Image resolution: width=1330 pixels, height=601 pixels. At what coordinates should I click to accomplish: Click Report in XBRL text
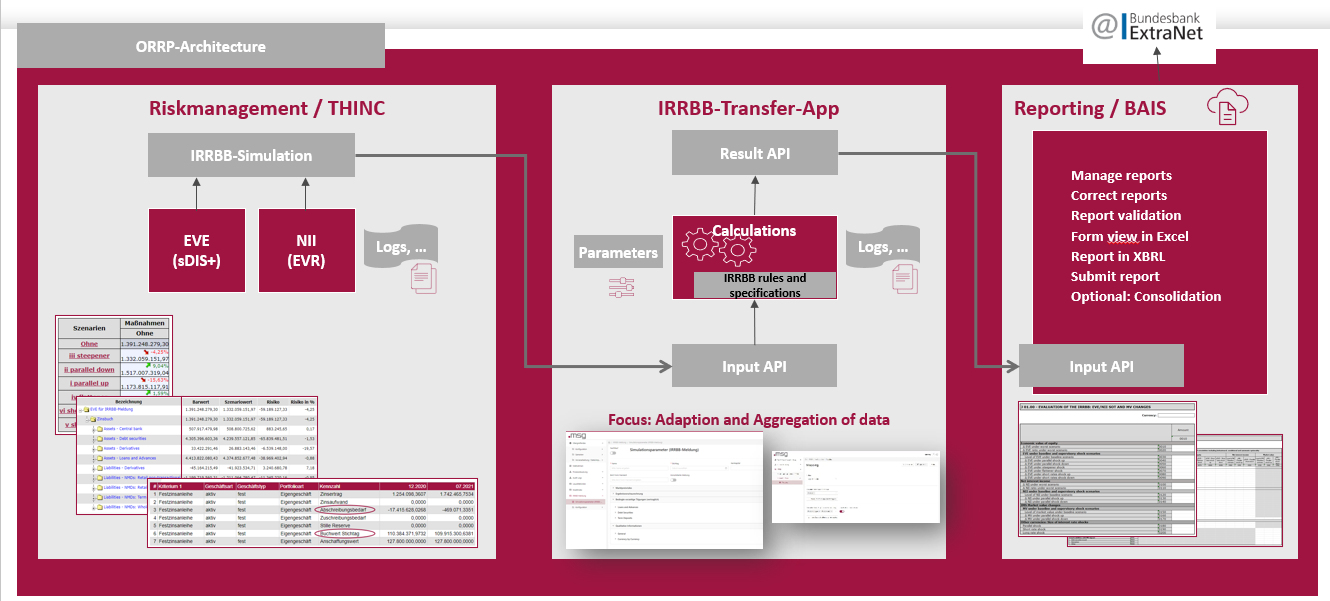pos(1118,256)
